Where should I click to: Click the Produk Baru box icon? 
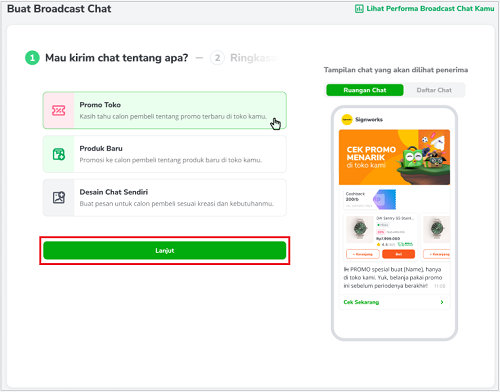[x=59, y=154]
